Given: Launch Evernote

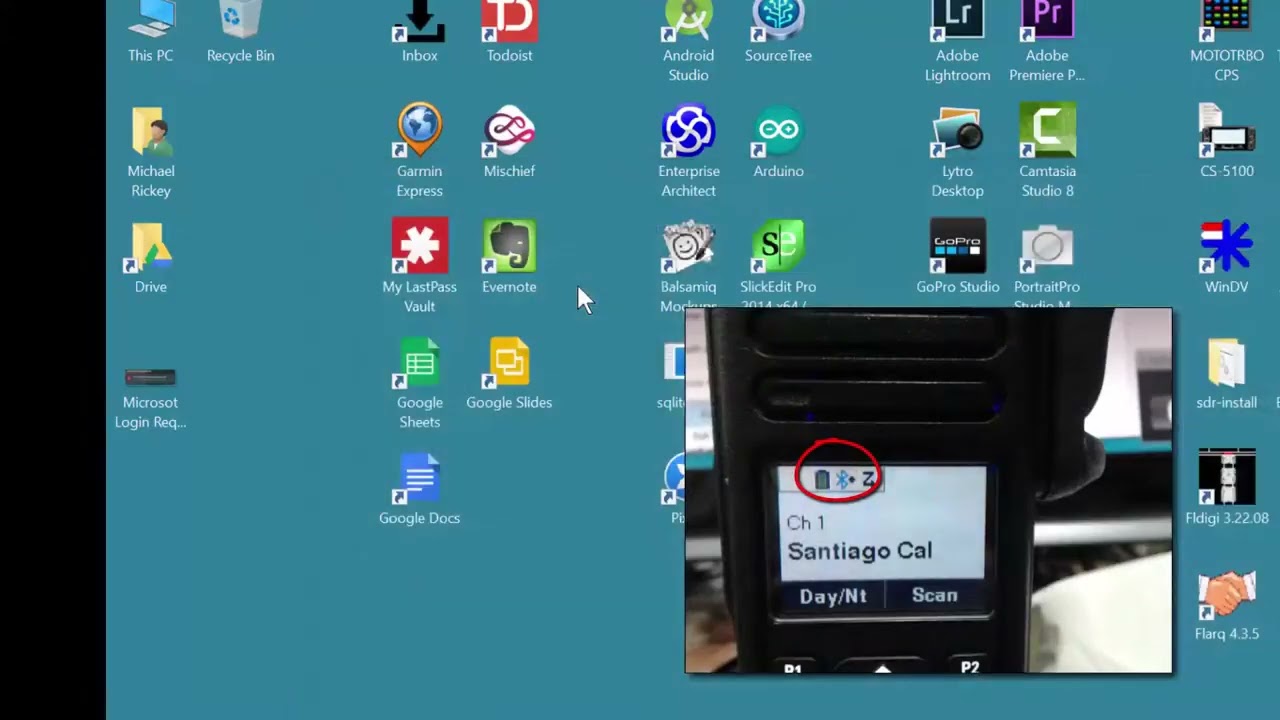Looking at the screenshot, I should [509, 258].
